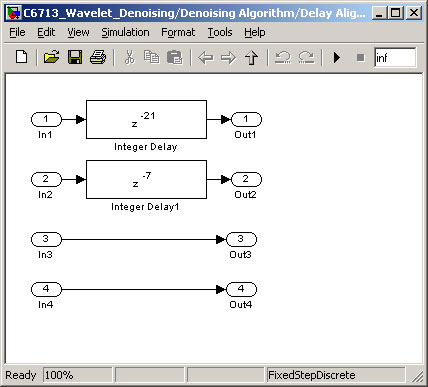Navigate back with the left arrow icon
The height and width of the screenshot is (387, 428).
click(206, 58)
